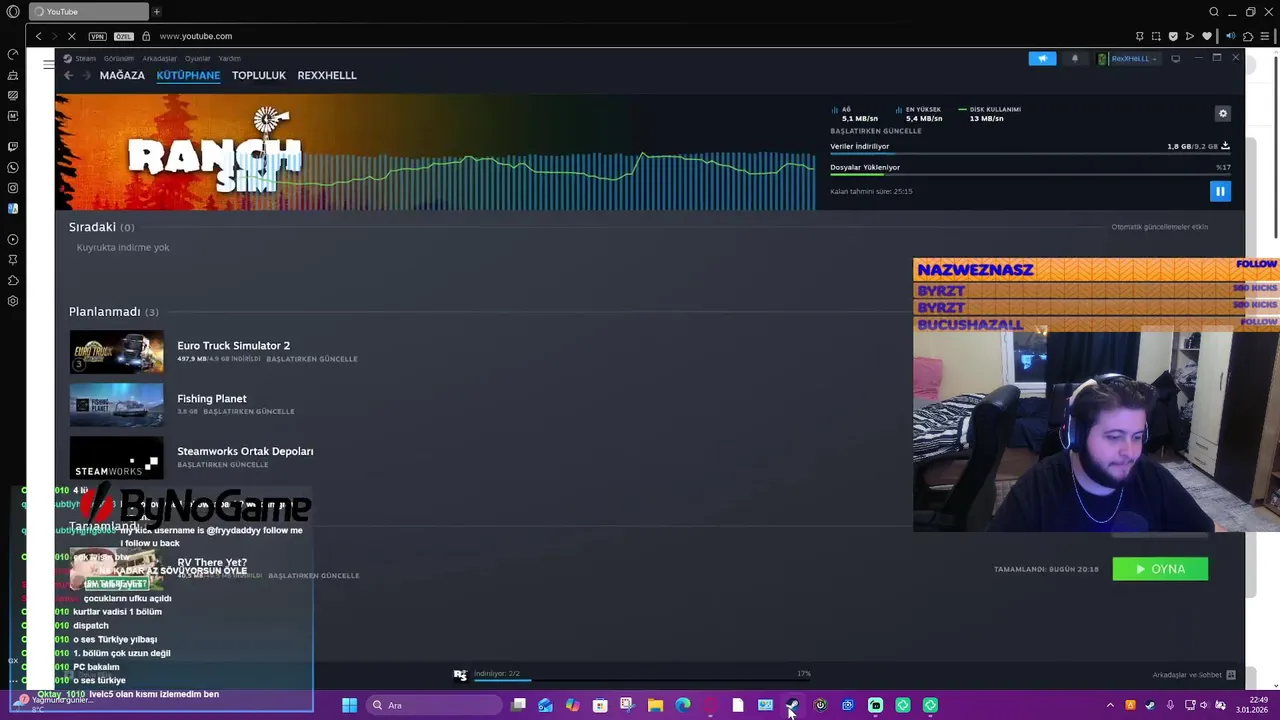1280x720 pixels.
Task: Open Arkadaşlar ve Sohbet panel
Action: (1194, 675)
